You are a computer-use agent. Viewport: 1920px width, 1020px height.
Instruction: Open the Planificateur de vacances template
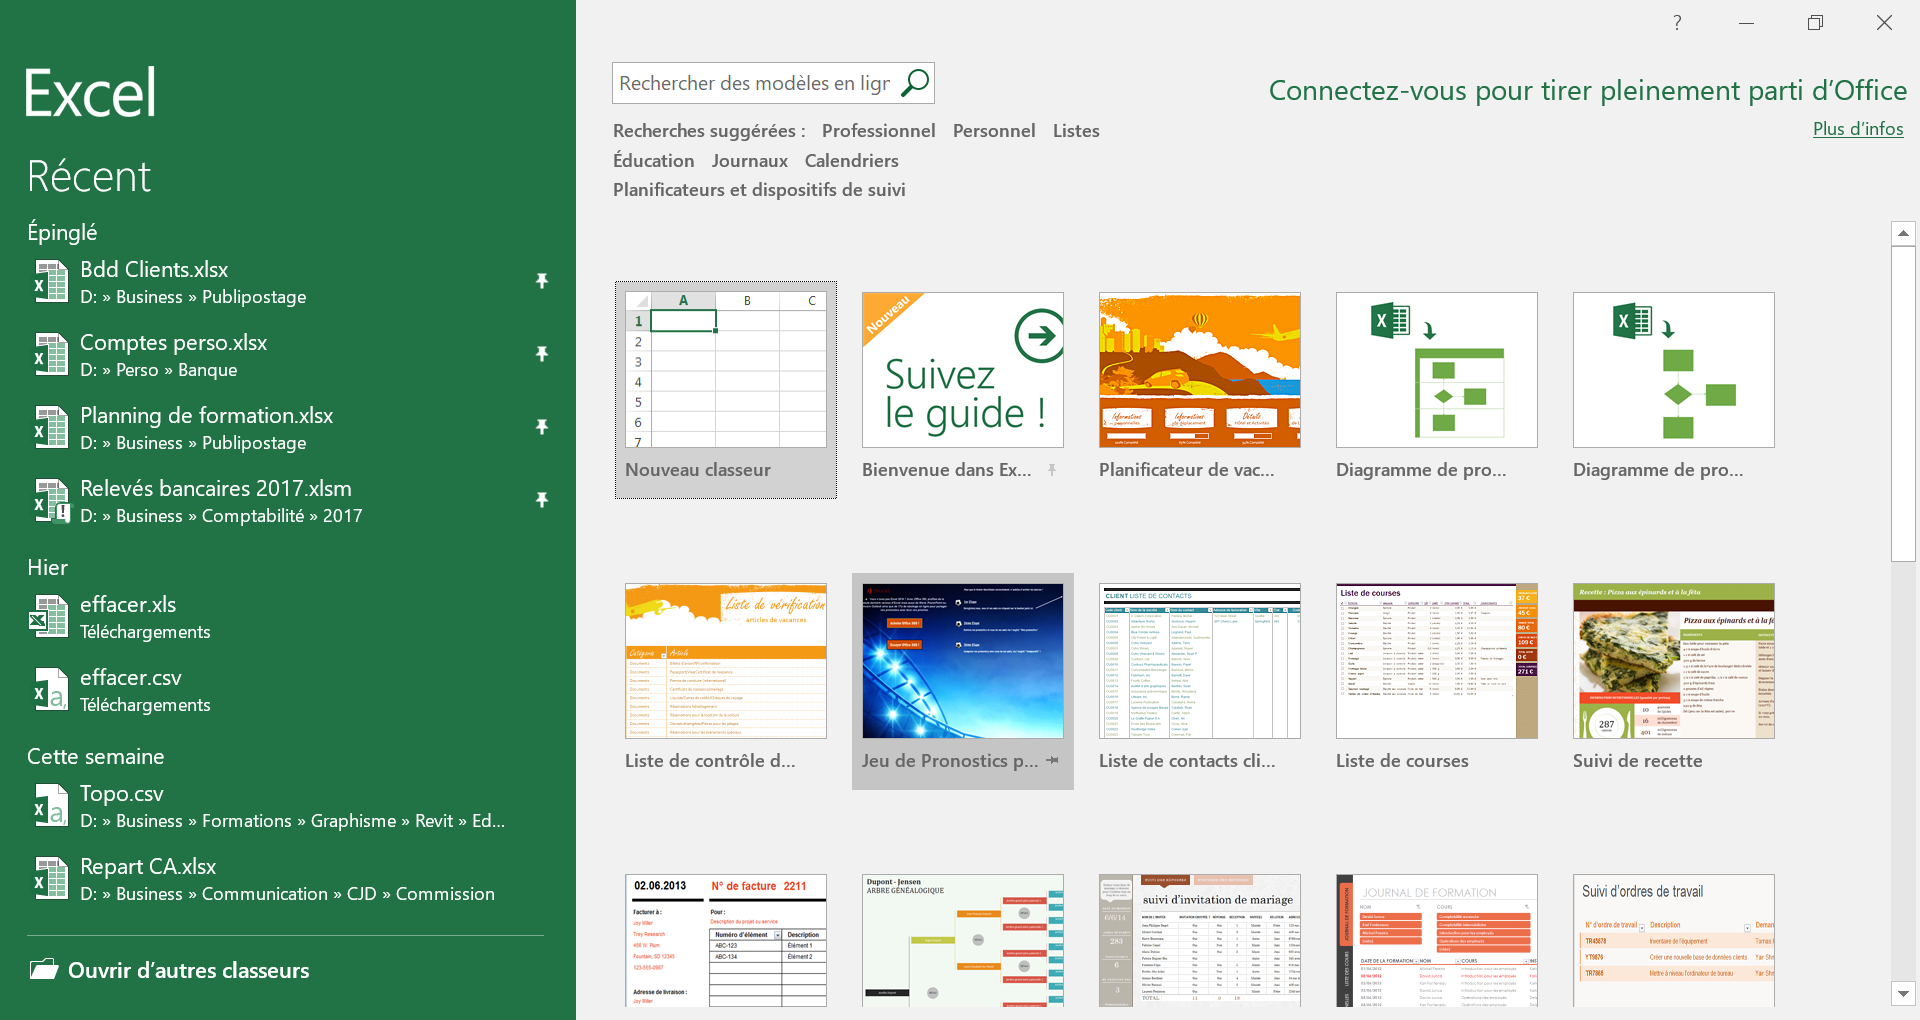(x=1199, y=370)
